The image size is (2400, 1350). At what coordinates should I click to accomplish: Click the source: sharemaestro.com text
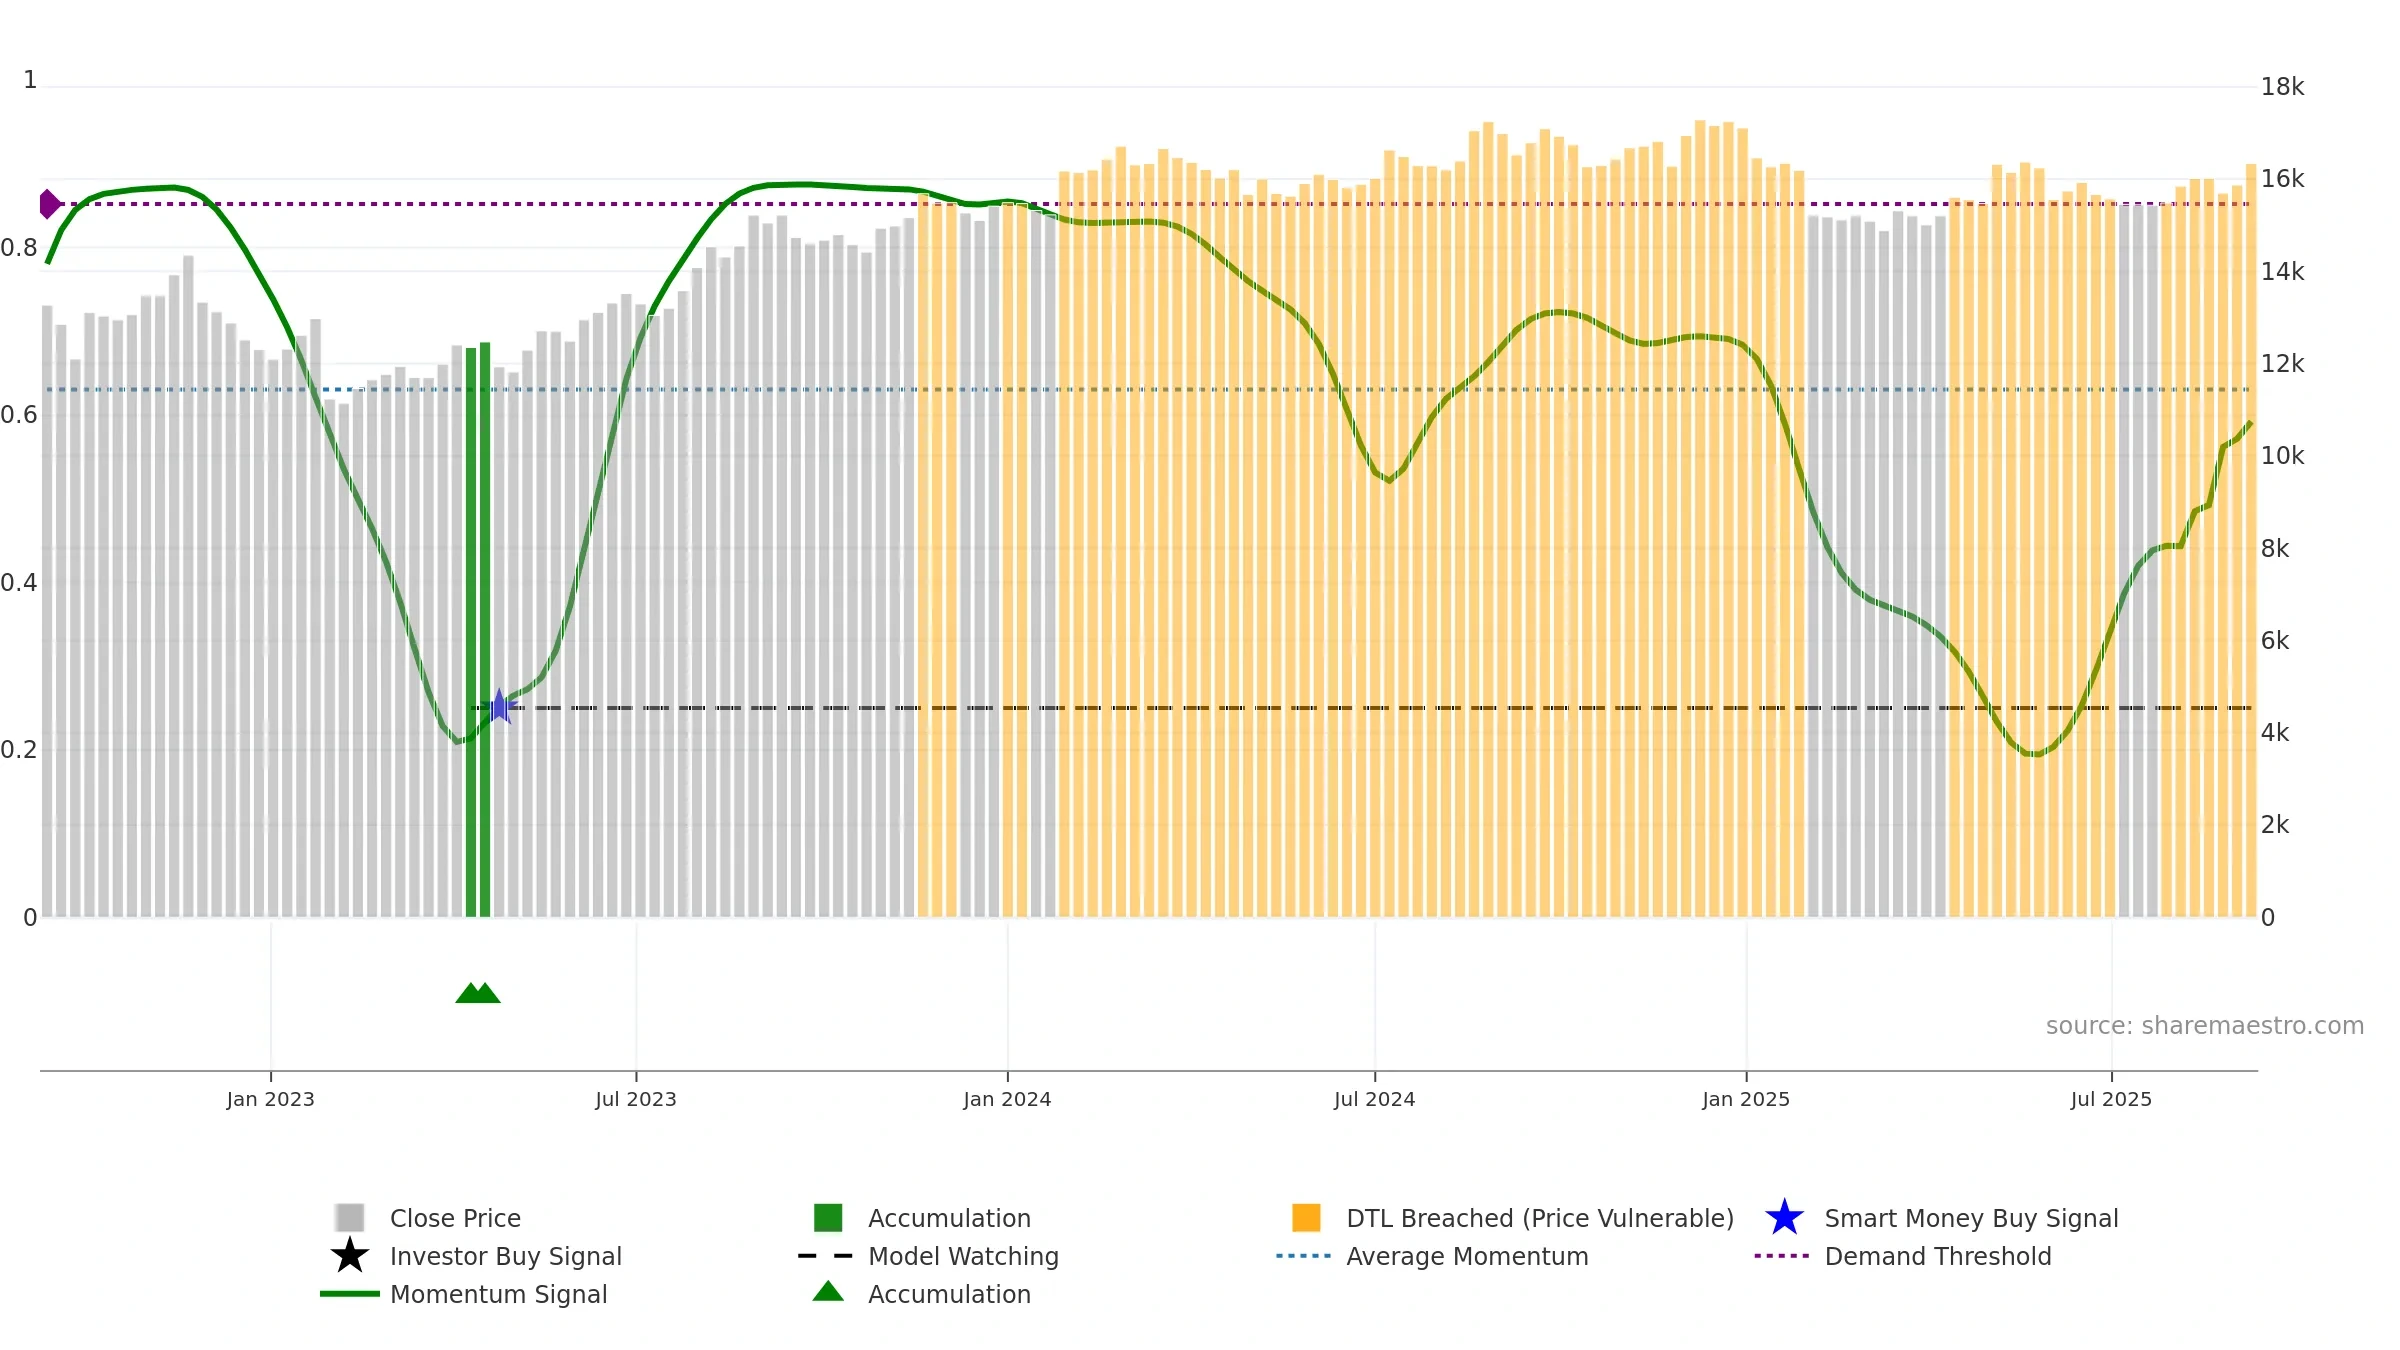[x=2204, y=1026]
